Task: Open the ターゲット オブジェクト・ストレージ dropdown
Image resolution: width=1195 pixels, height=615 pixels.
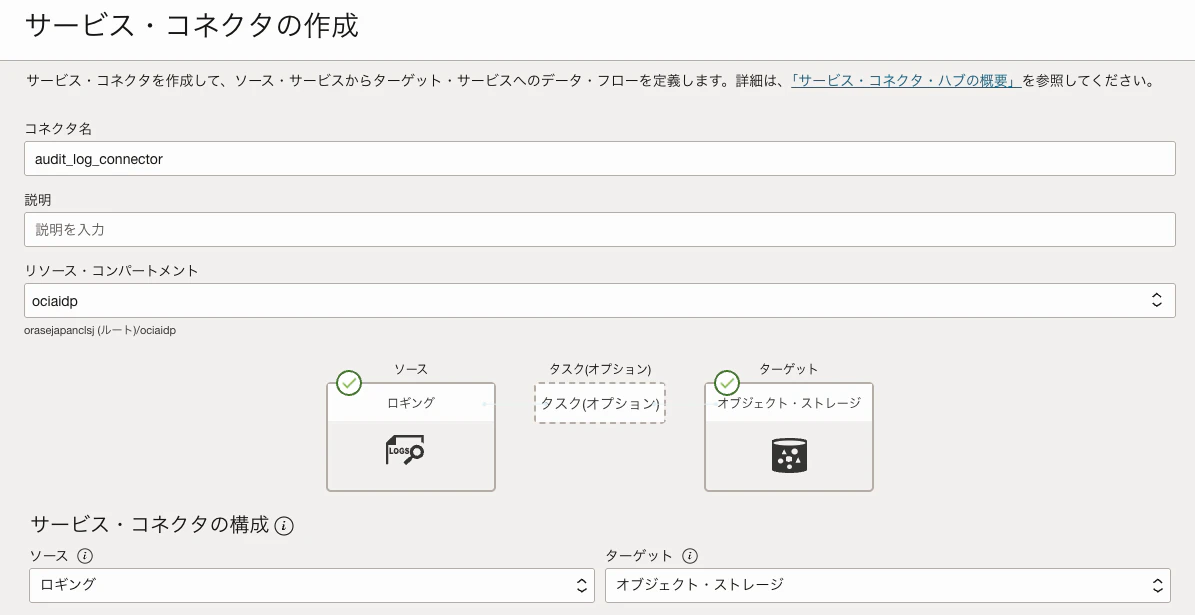Action: click(x=888, y=585)
